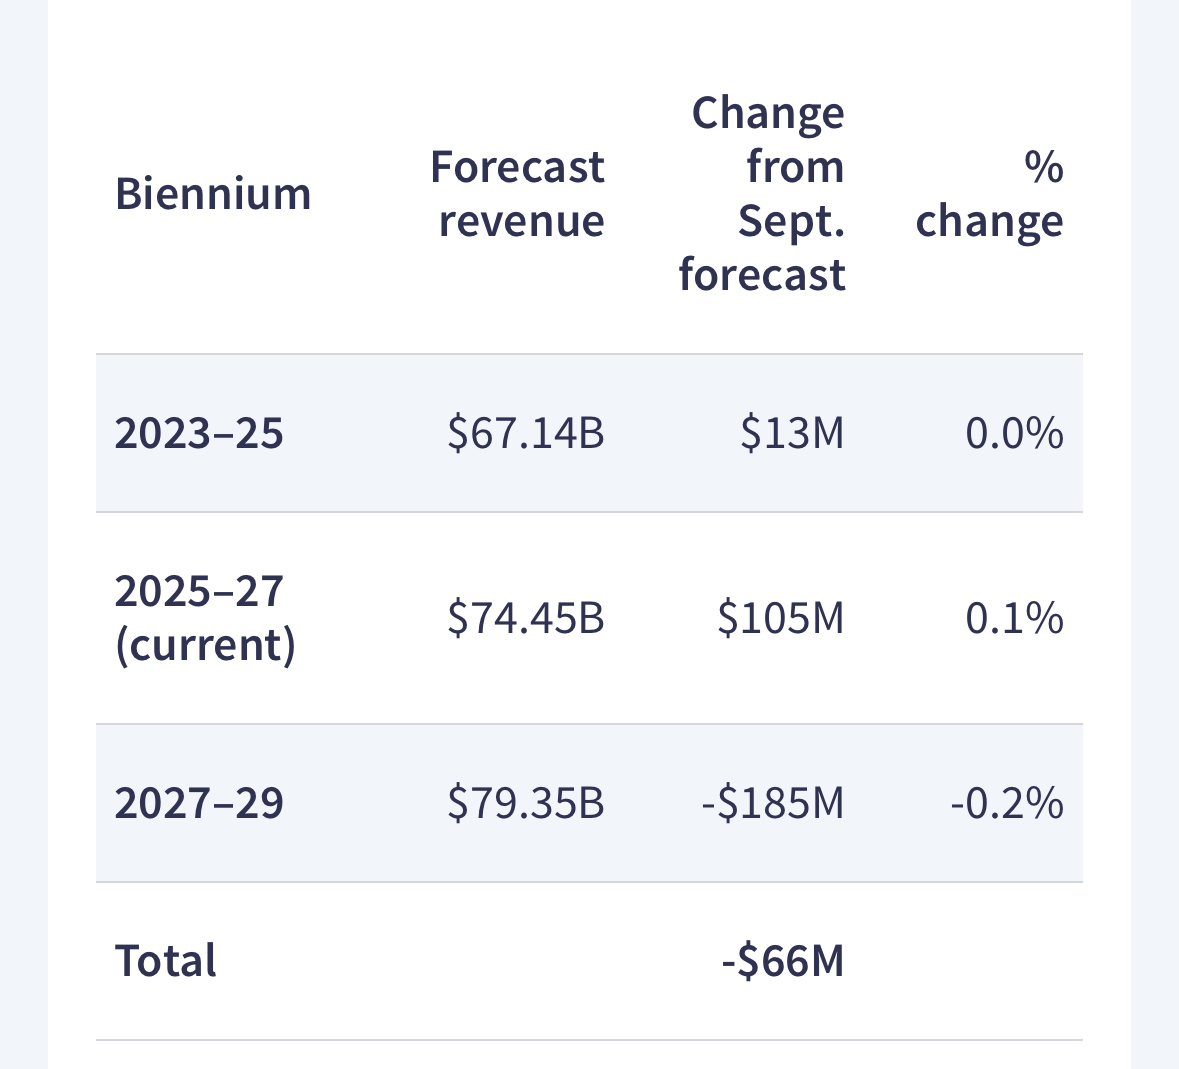Click the Total row label
The width and height of the screenshot is (1179, 1069).
point(166,961)
